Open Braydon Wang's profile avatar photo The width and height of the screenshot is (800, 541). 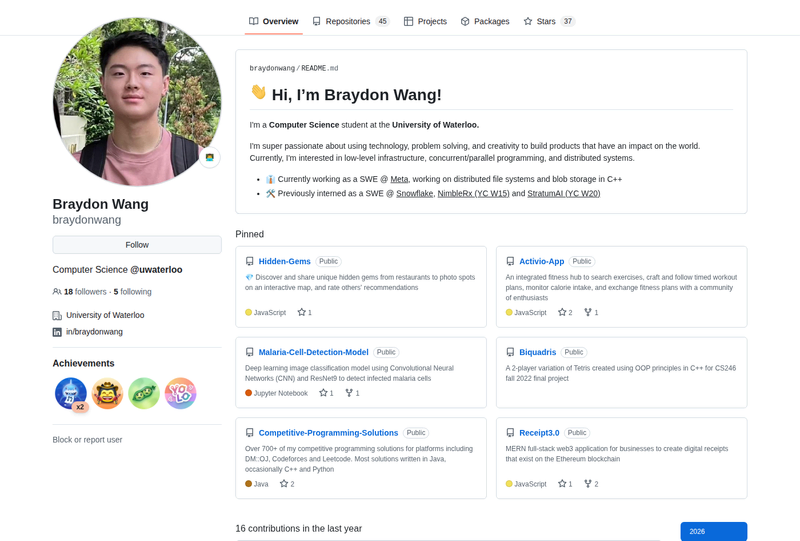coord(137,102)
